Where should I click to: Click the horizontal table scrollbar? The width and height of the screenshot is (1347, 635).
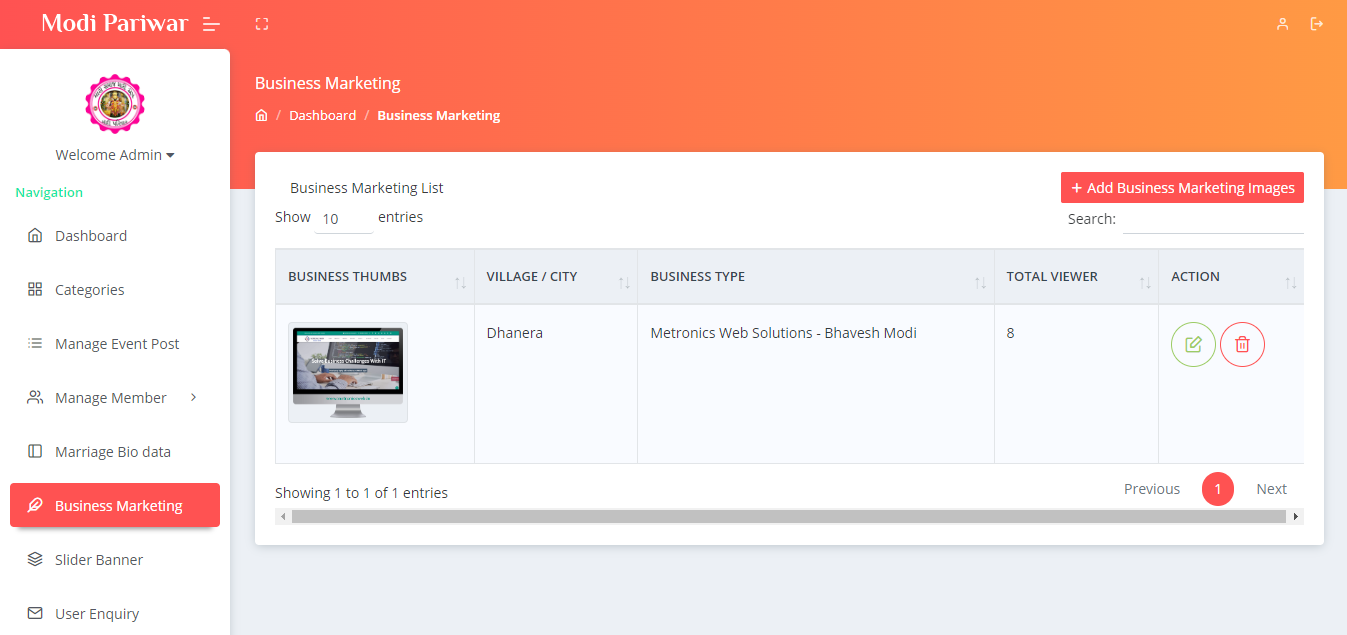point(788,517)
